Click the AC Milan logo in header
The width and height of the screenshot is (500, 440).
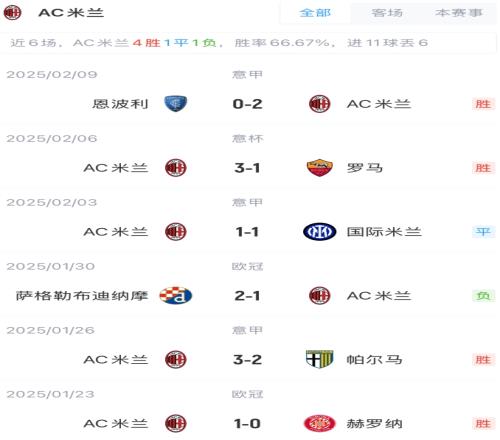click(12, 13)
